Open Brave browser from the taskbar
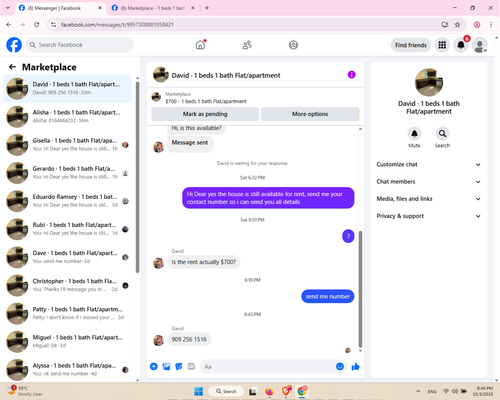 (x=286, y=391)
